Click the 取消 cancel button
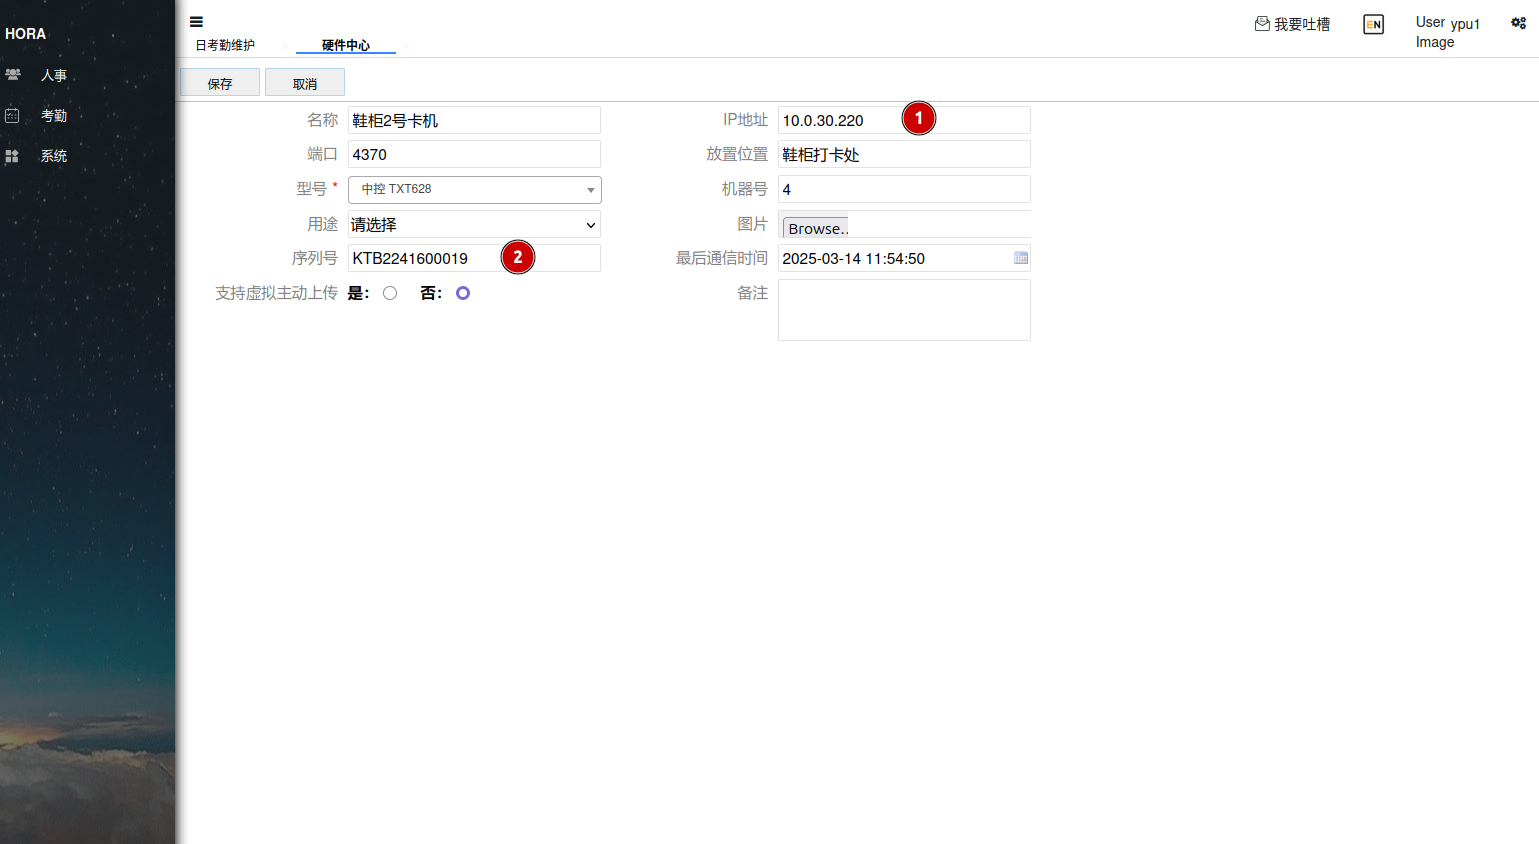Image resolution: width=1539 pixels, height=844 pixels. point(305,83)
